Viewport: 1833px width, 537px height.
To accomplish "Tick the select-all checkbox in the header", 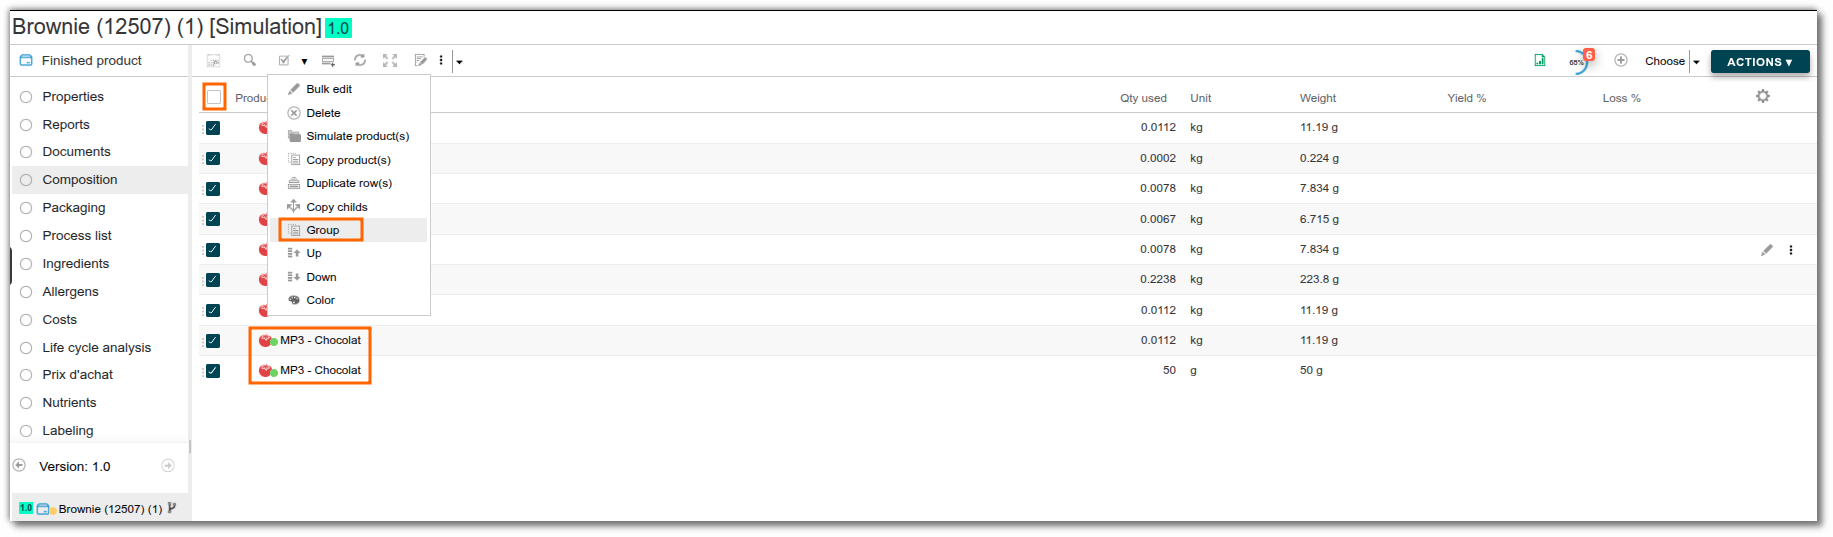I will (x=214, y=97).
